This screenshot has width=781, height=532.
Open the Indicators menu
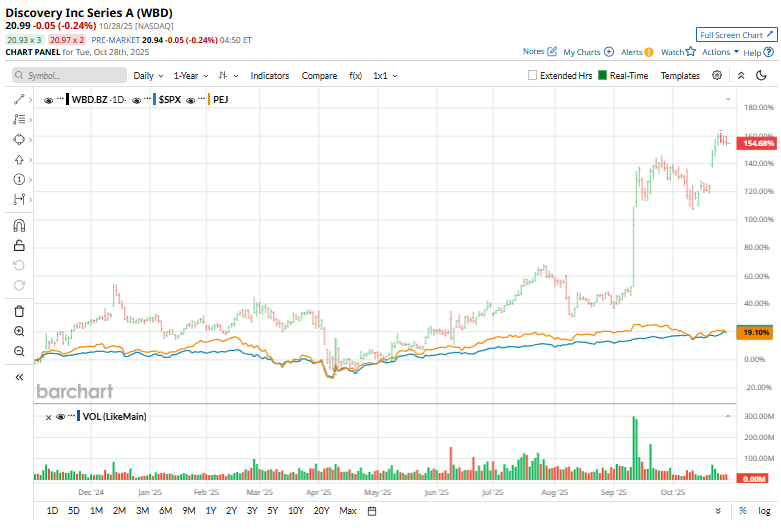tap(269, 76)
